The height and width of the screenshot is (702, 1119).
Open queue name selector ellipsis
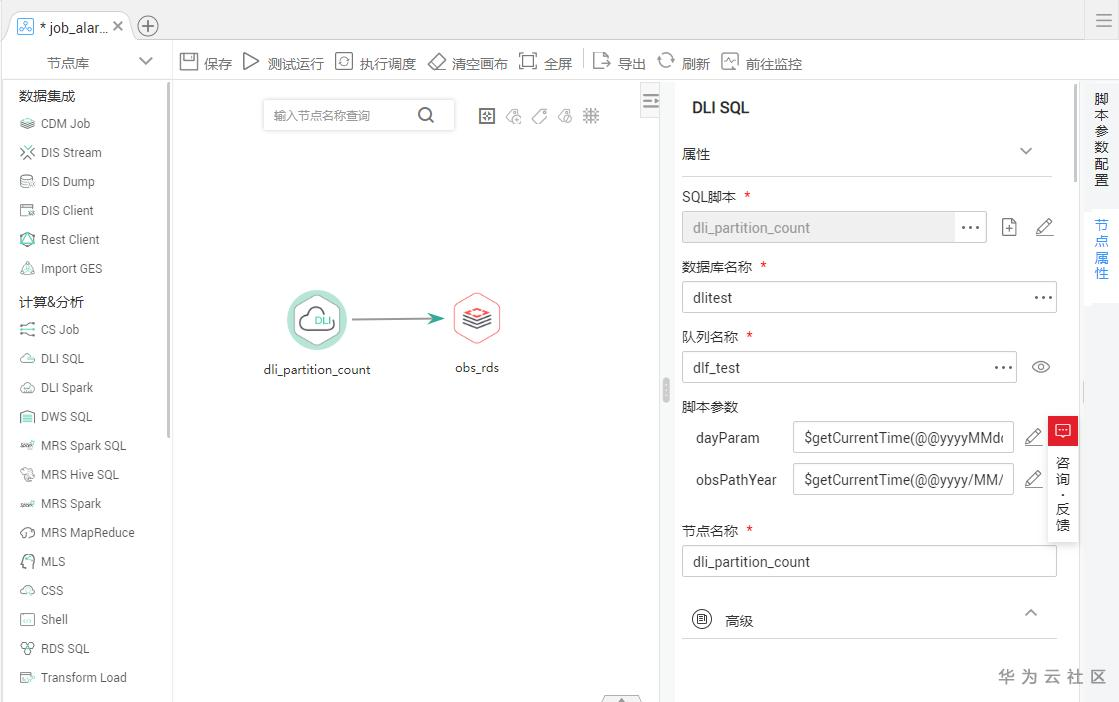[1003, 367]
